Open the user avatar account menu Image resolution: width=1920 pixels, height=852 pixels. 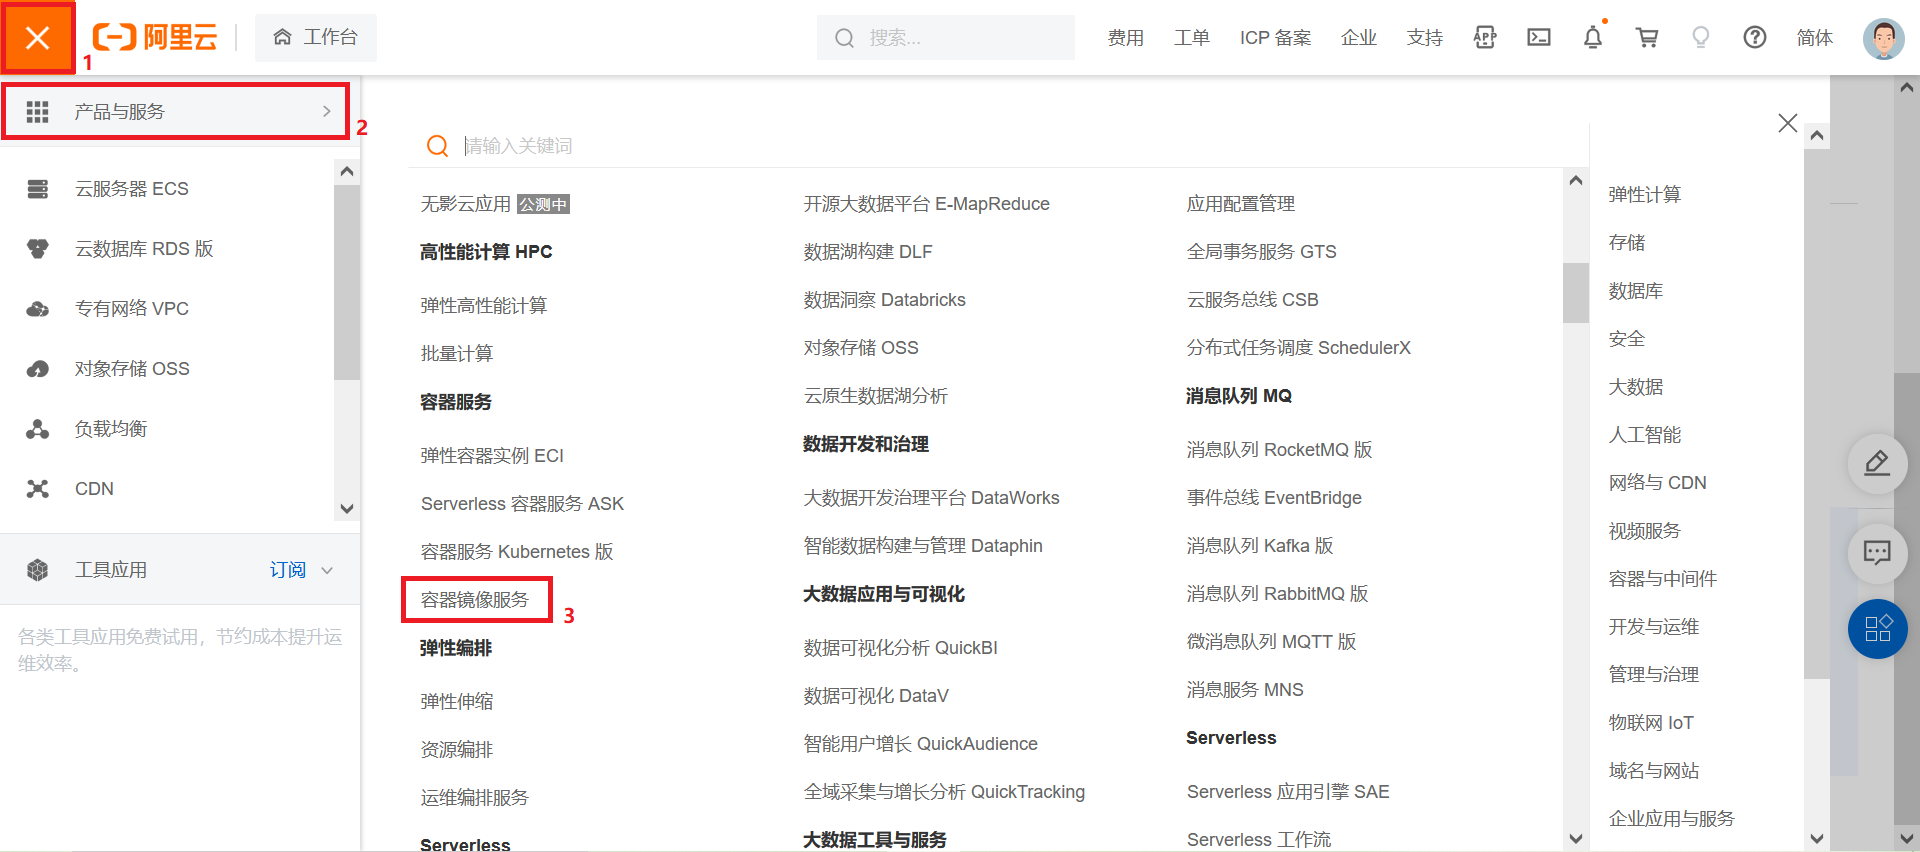pyautogui.click(x=1883, y=38)
